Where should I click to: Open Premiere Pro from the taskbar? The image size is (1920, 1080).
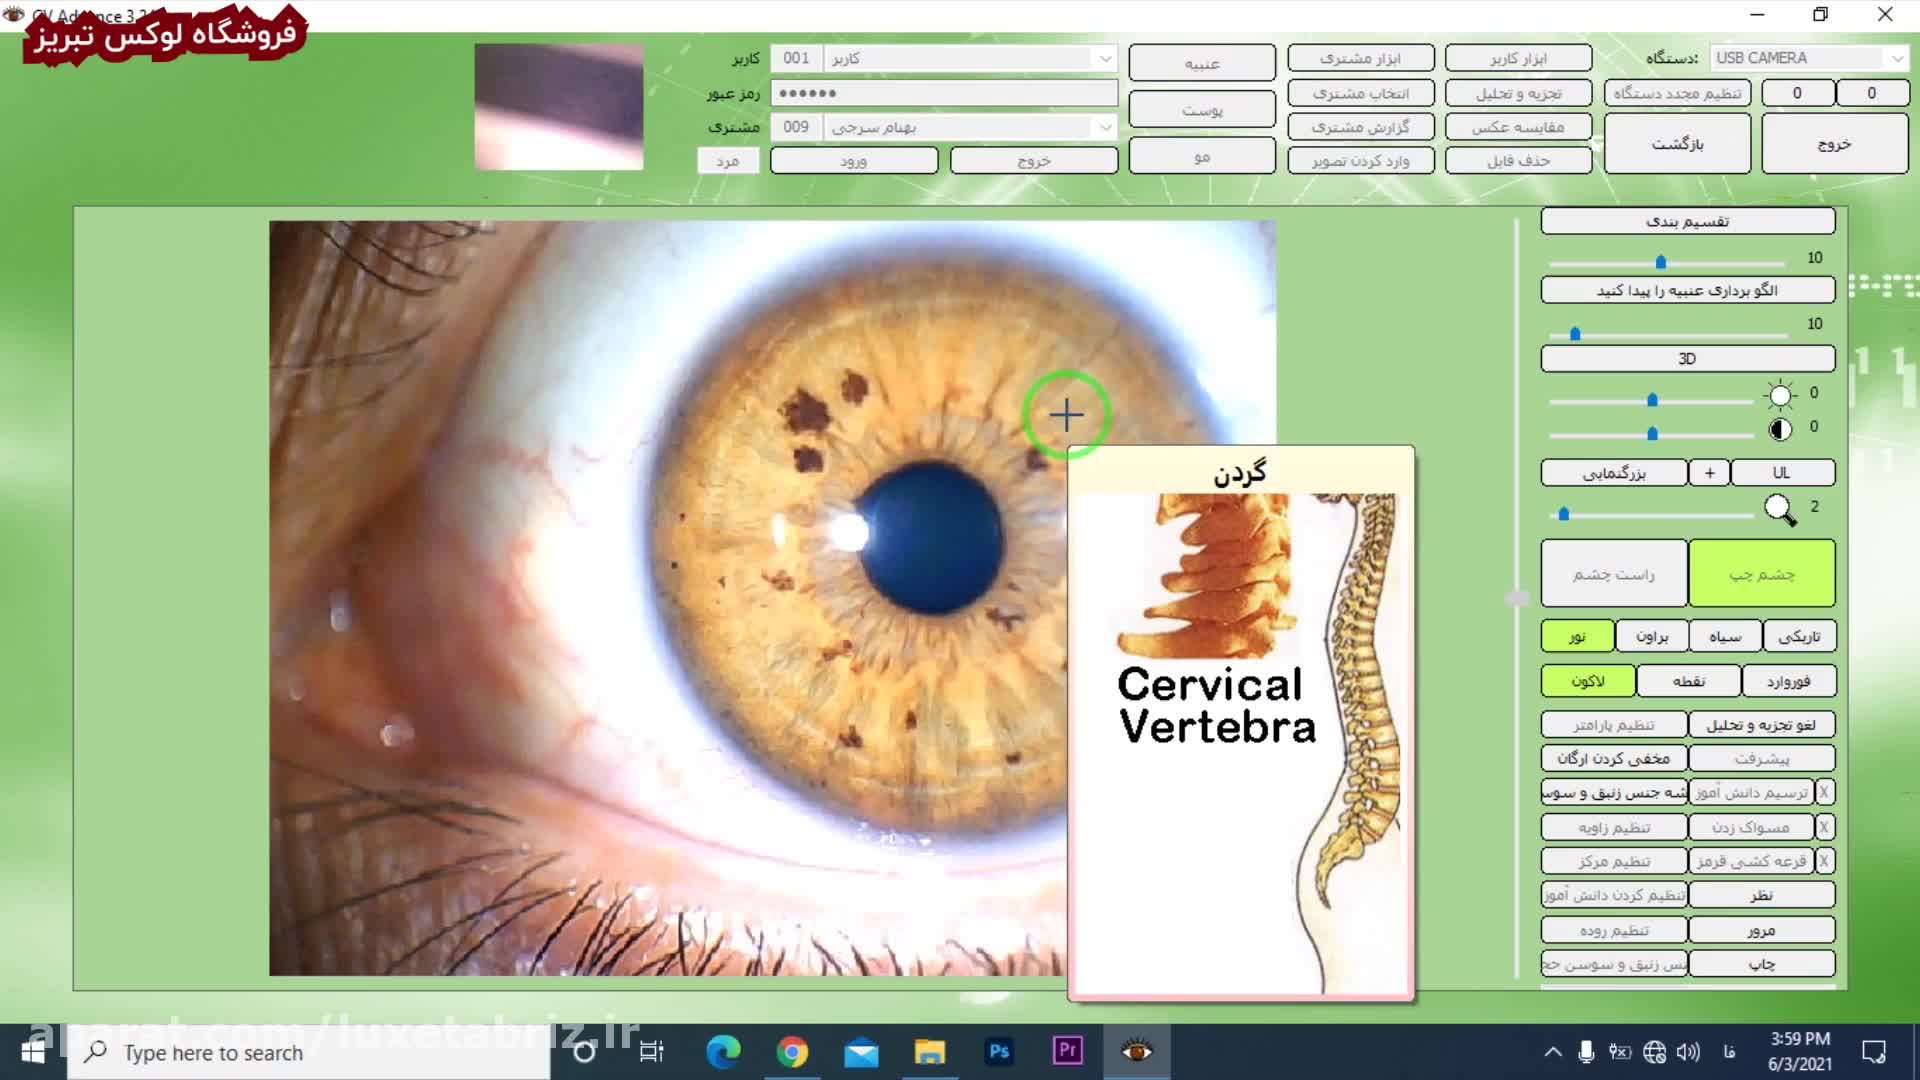[x=1067, y=1051]
